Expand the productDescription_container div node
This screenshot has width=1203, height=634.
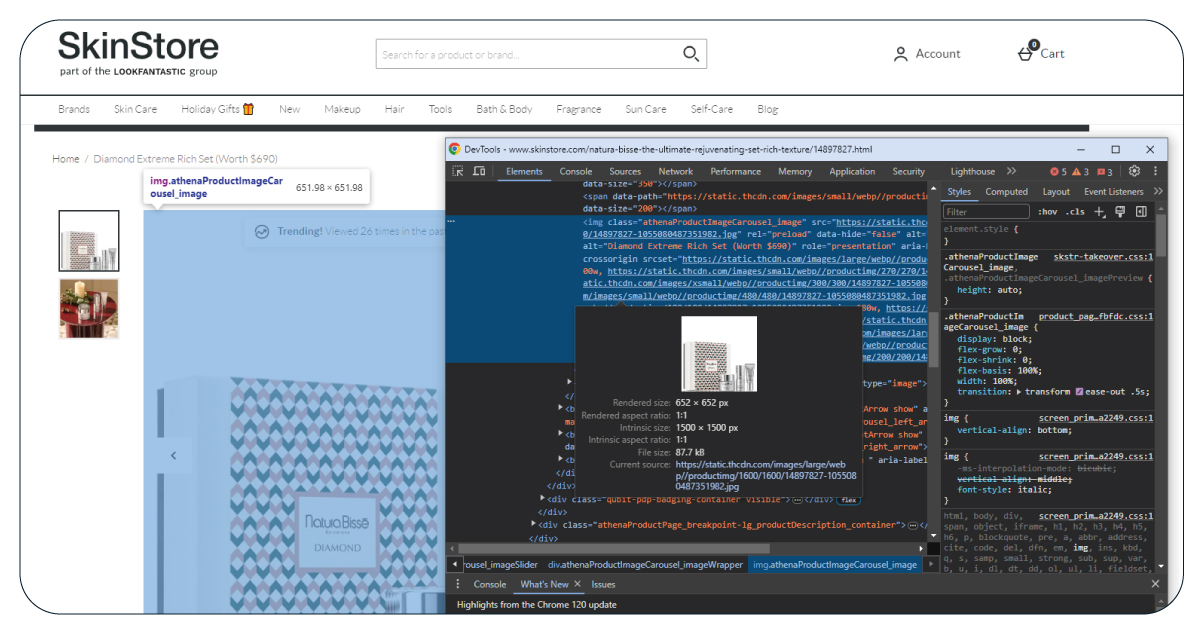point(534,524)
